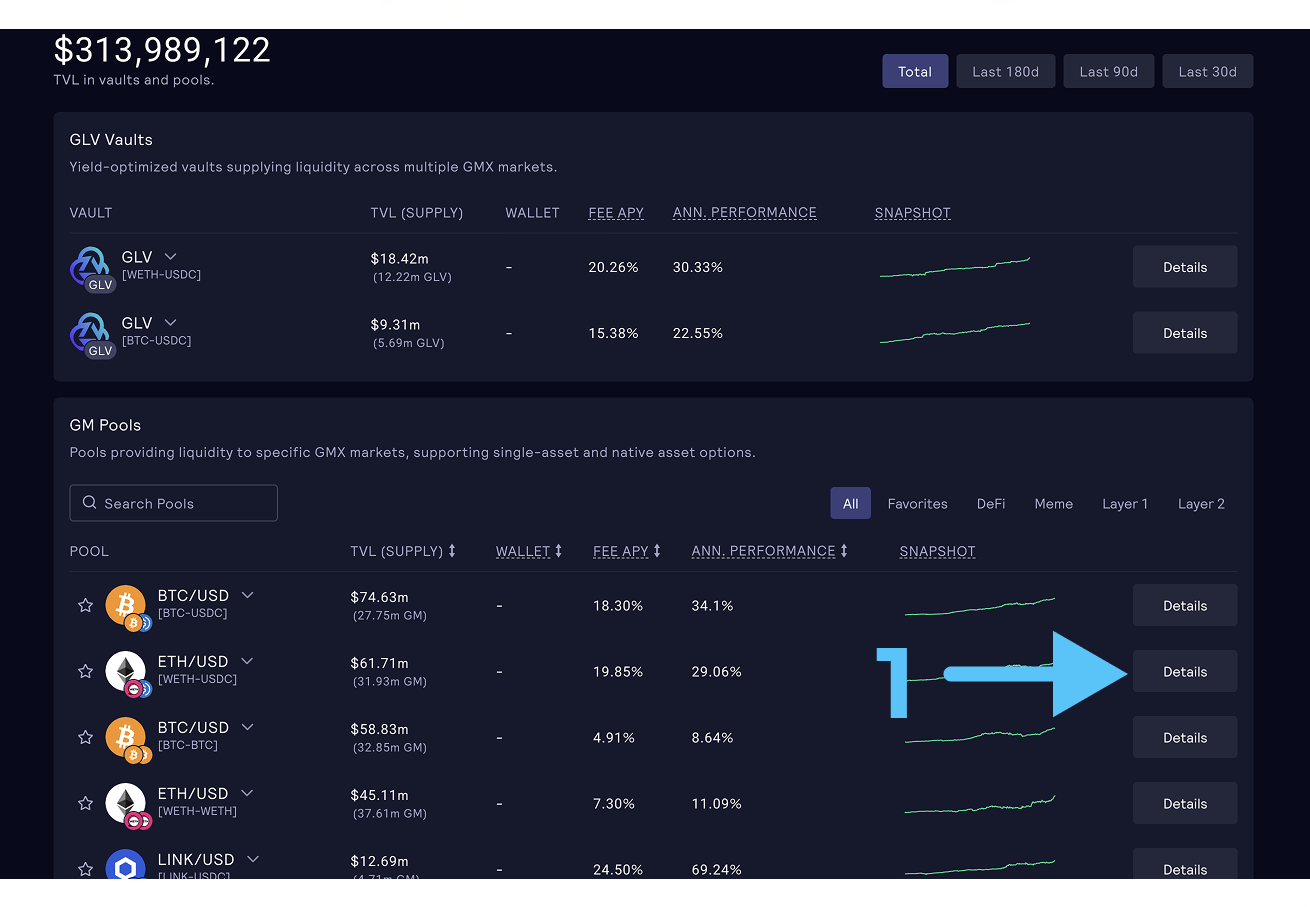Click the Ethereum icon in ETH/USD [WETH-USDC] row
Viewport: 1310px width, 907px height.
(125, 671)
